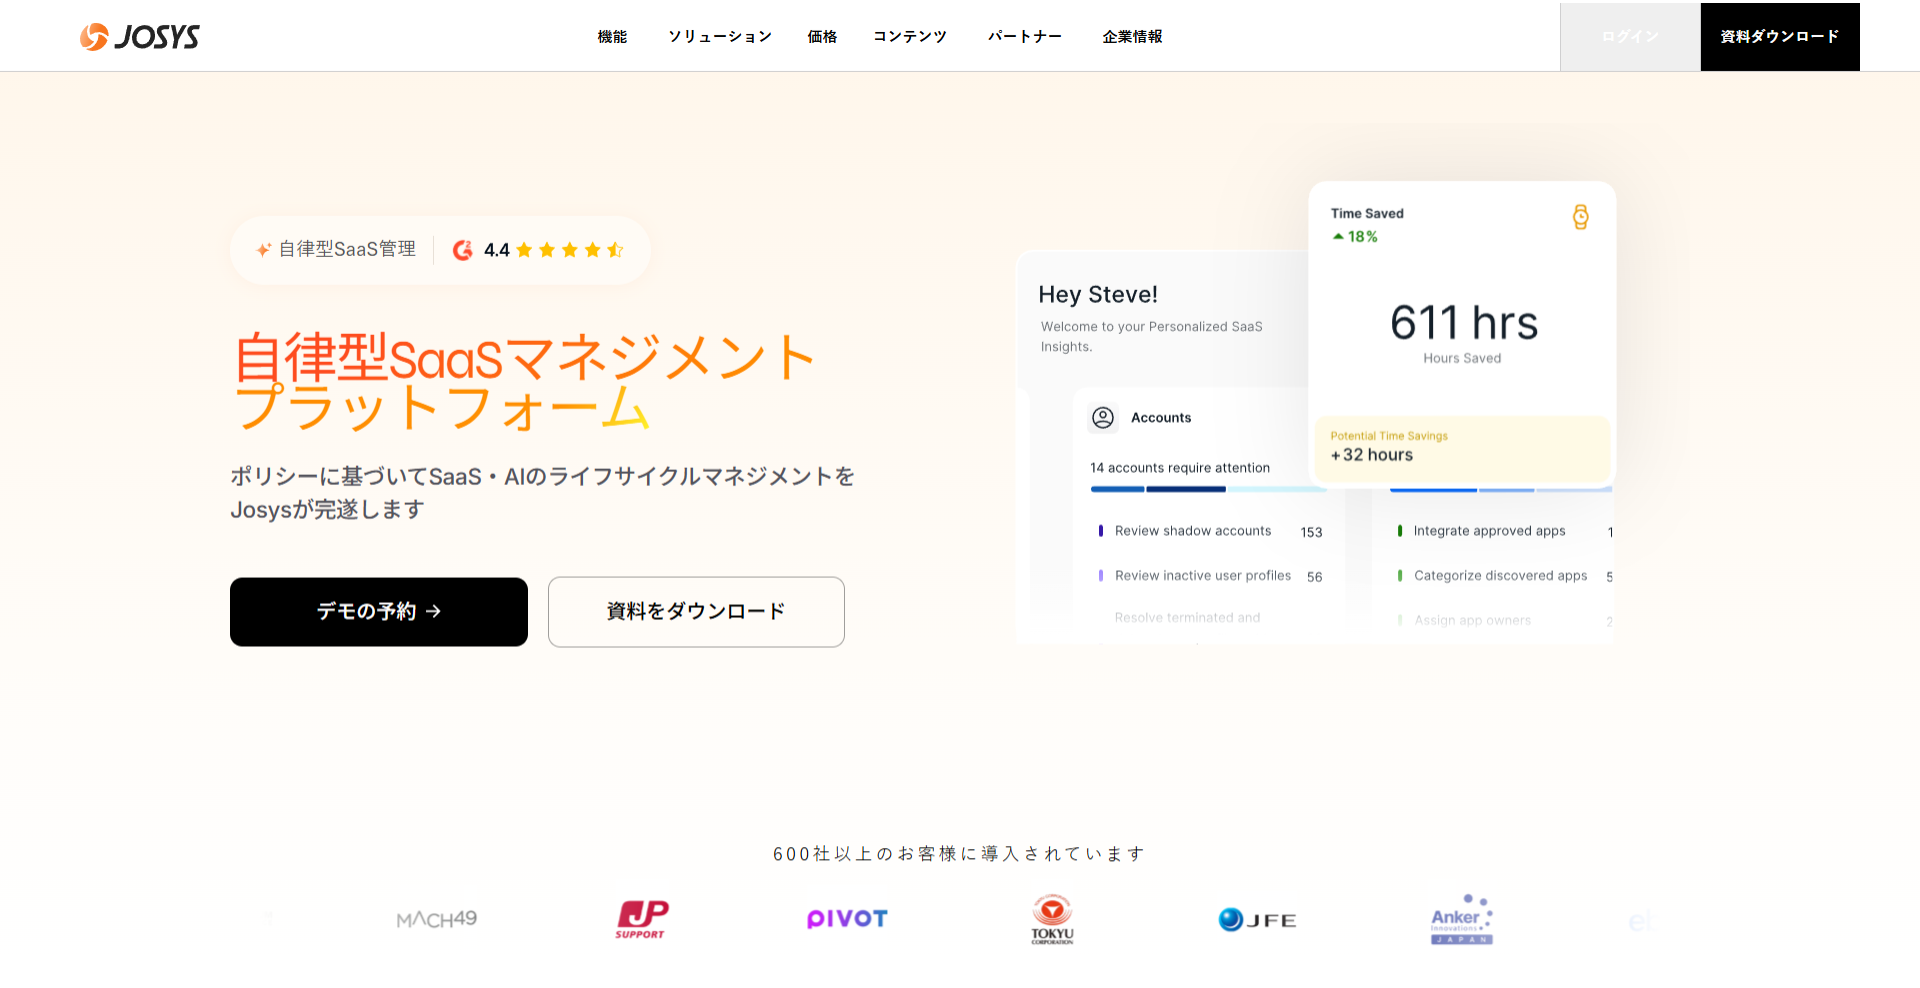Open the ソリューション menu
1920x988 pixels.
click(720, 37)
